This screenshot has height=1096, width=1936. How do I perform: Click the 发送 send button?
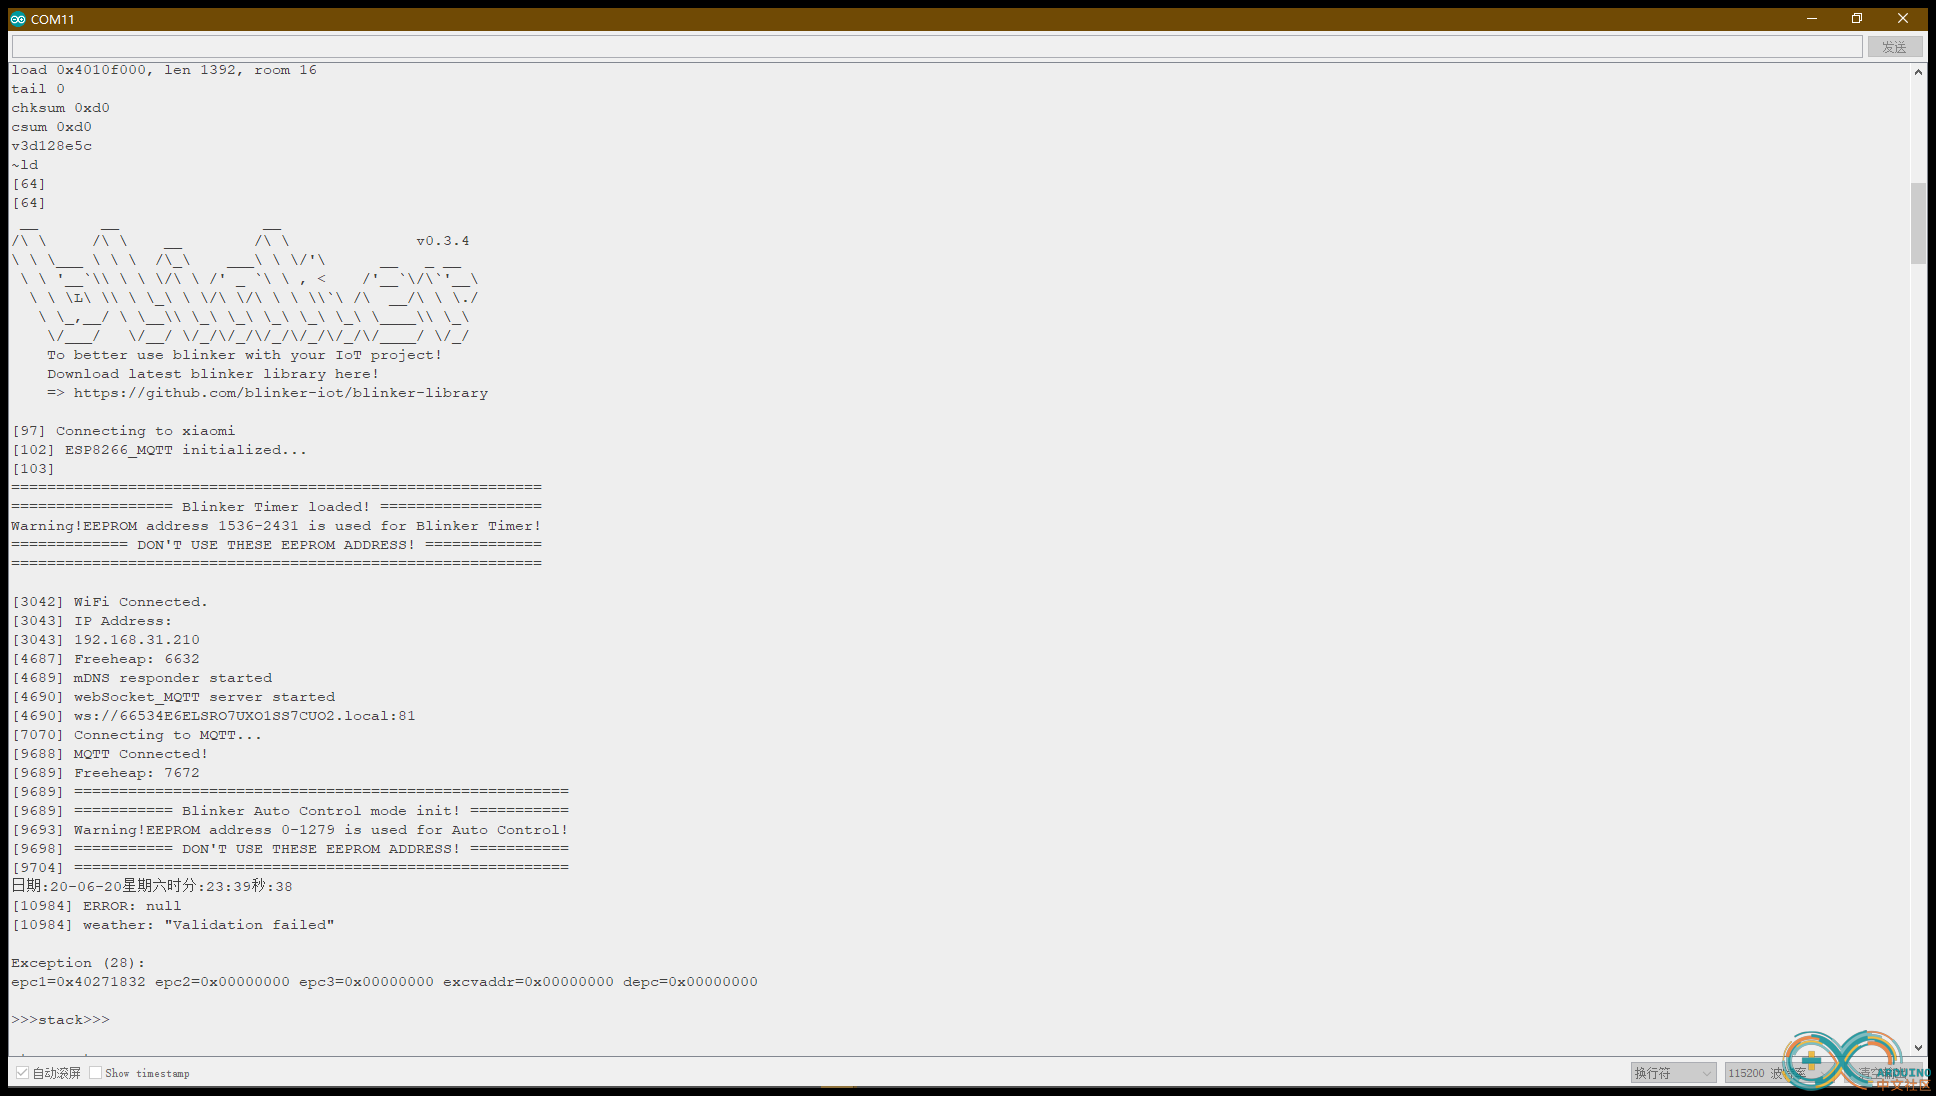[1894, 47]
